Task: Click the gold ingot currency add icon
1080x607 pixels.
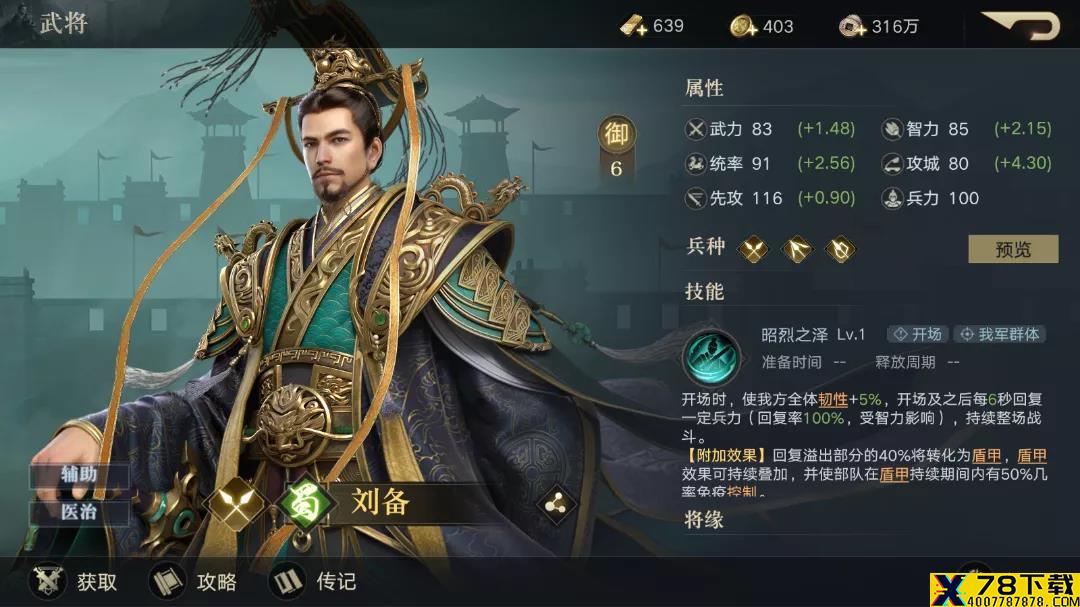Action: tap(634, 26)
